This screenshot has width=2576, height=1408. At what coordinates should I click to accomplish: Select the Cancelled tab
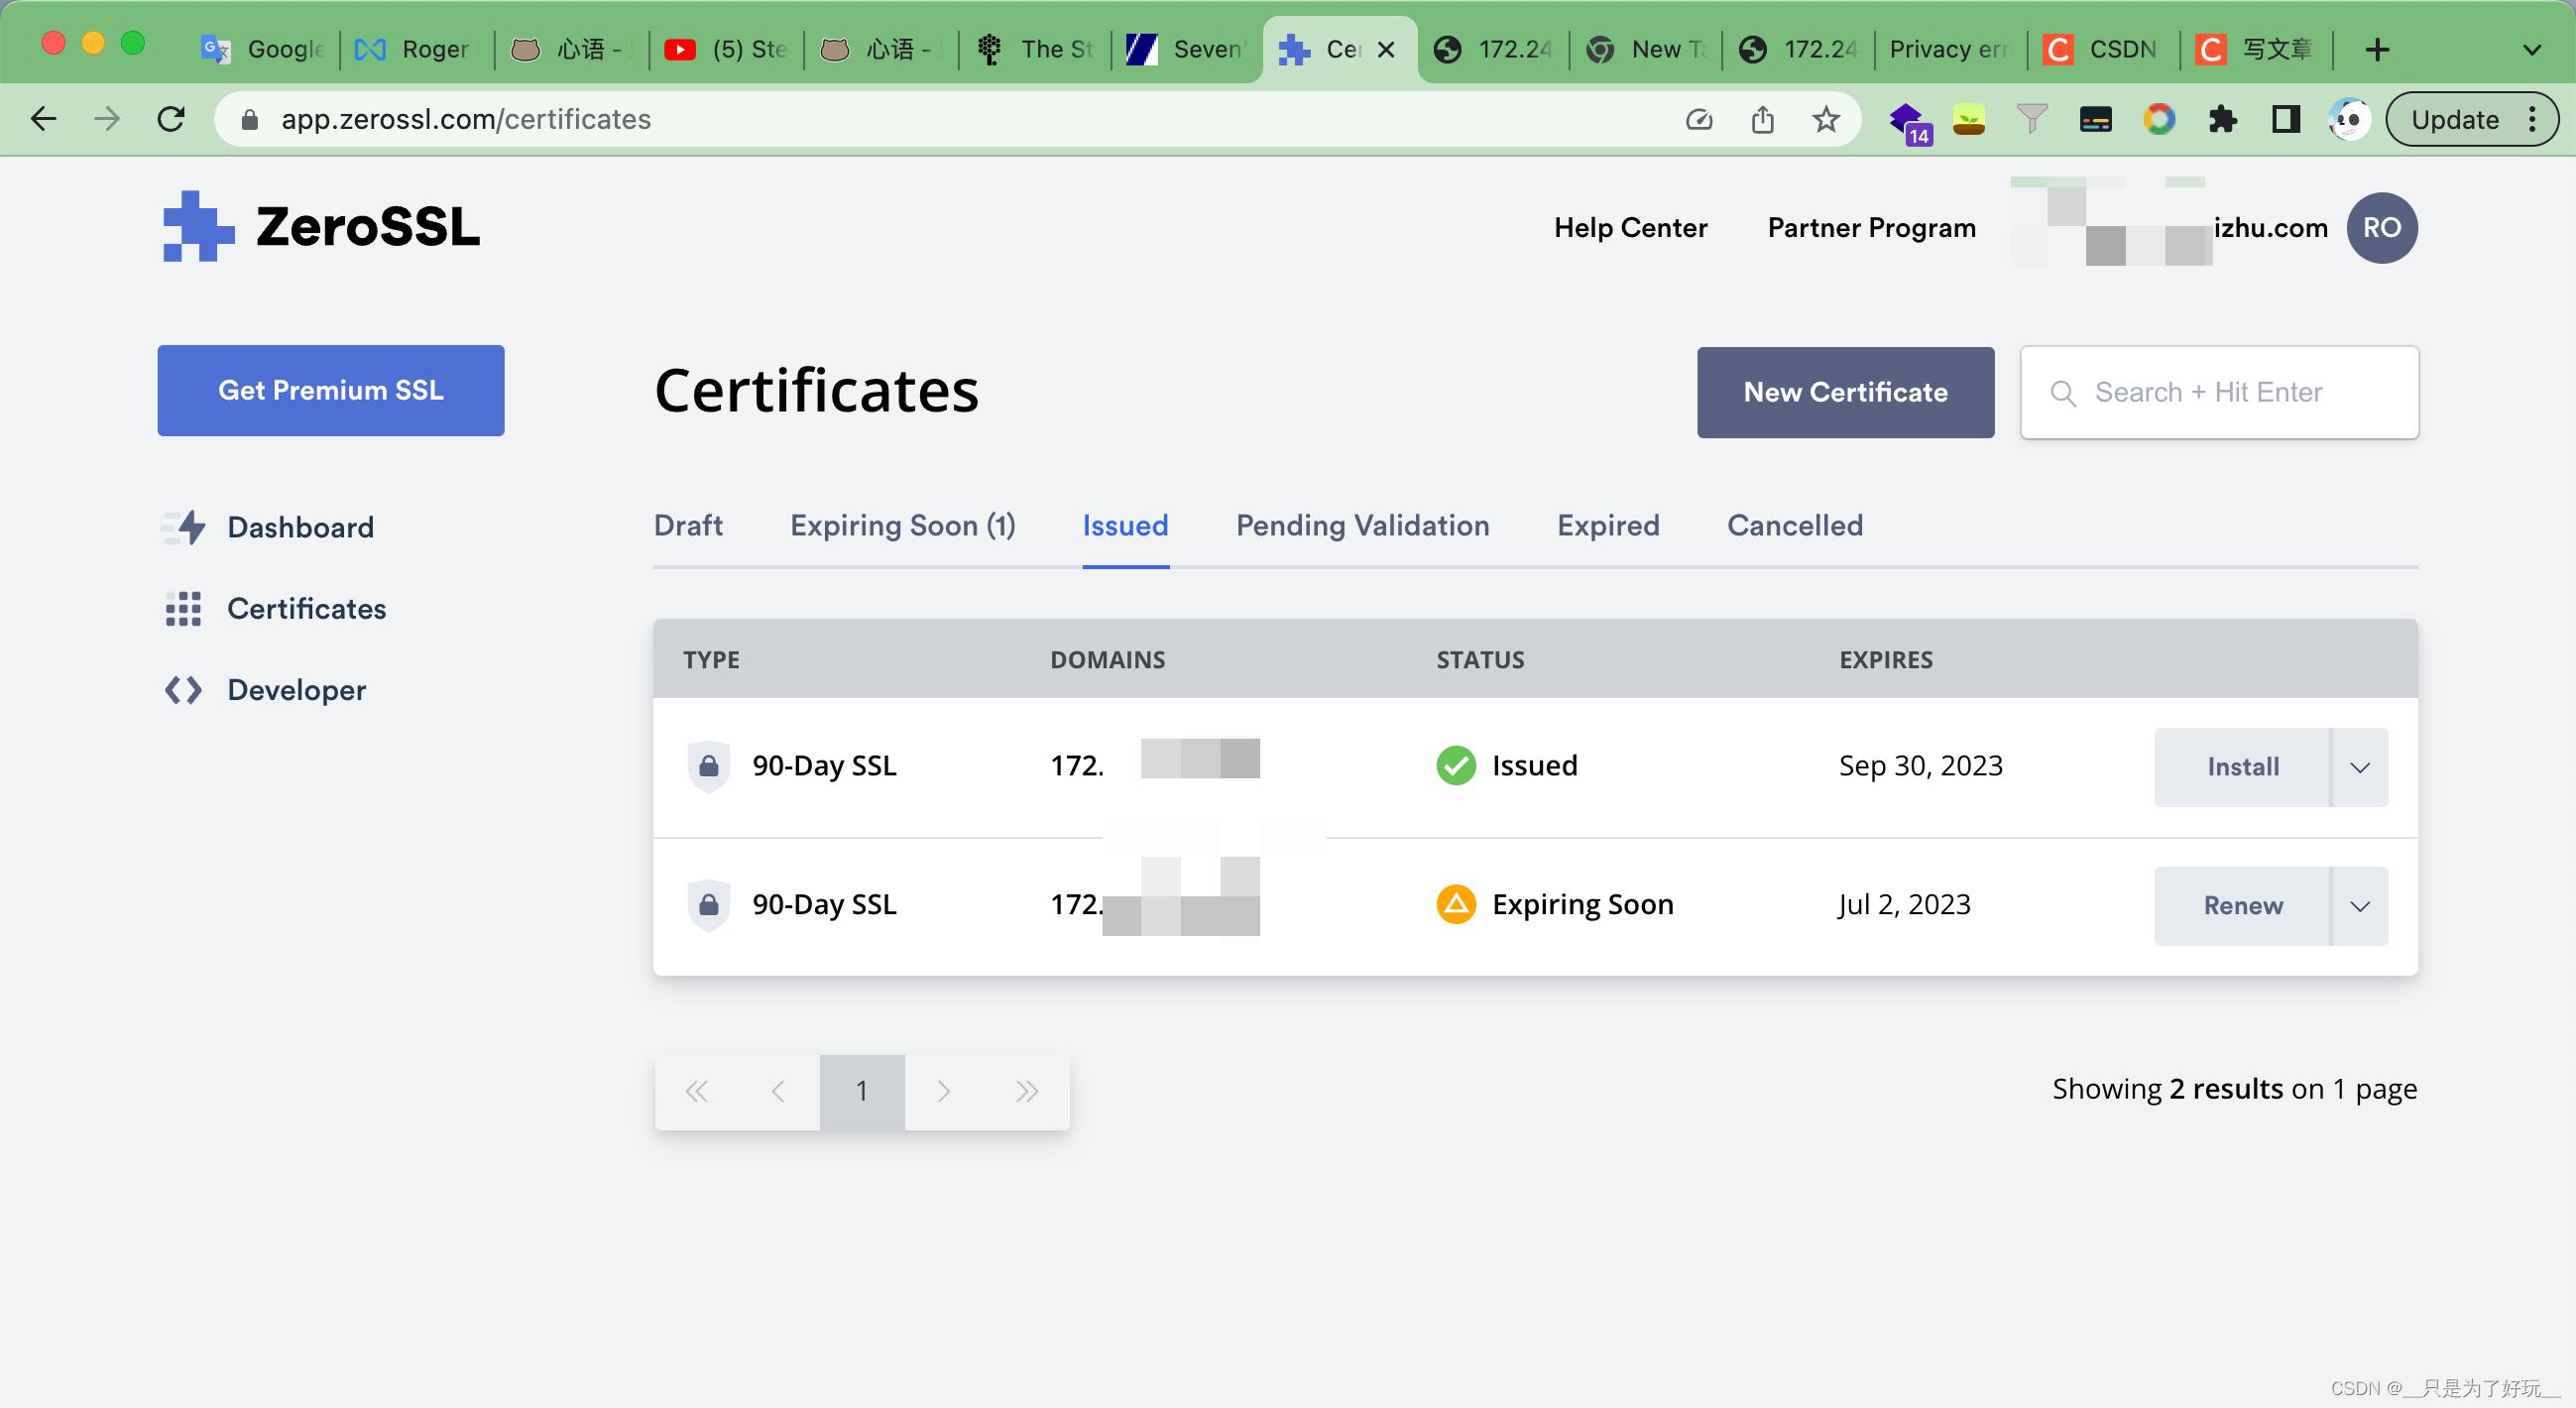[x=1794, y=525]
